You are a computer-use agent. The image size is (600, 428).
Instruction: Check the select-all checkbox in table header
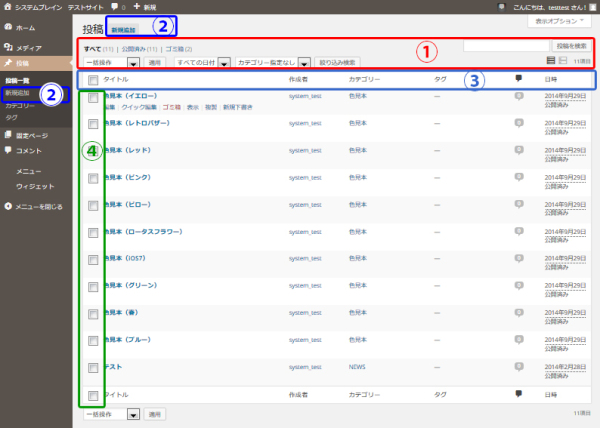93,80
